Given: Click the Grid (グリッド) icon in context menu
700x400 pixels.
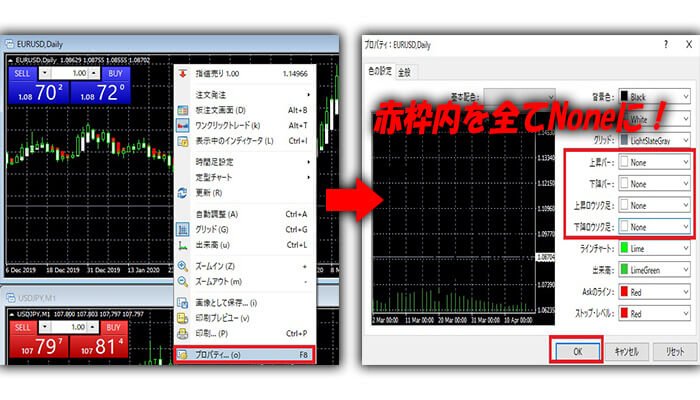Looking at the screenshot, I should pos(183,229).
